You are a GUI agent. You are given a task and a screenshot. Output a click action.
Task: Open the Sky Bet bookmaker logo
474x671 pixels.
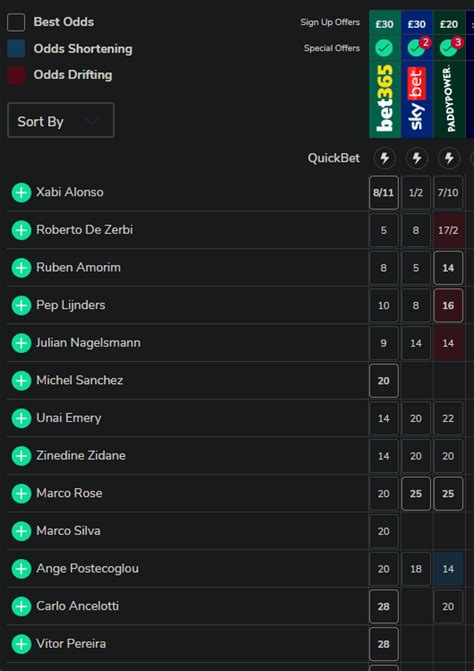(x=417, y=99)
